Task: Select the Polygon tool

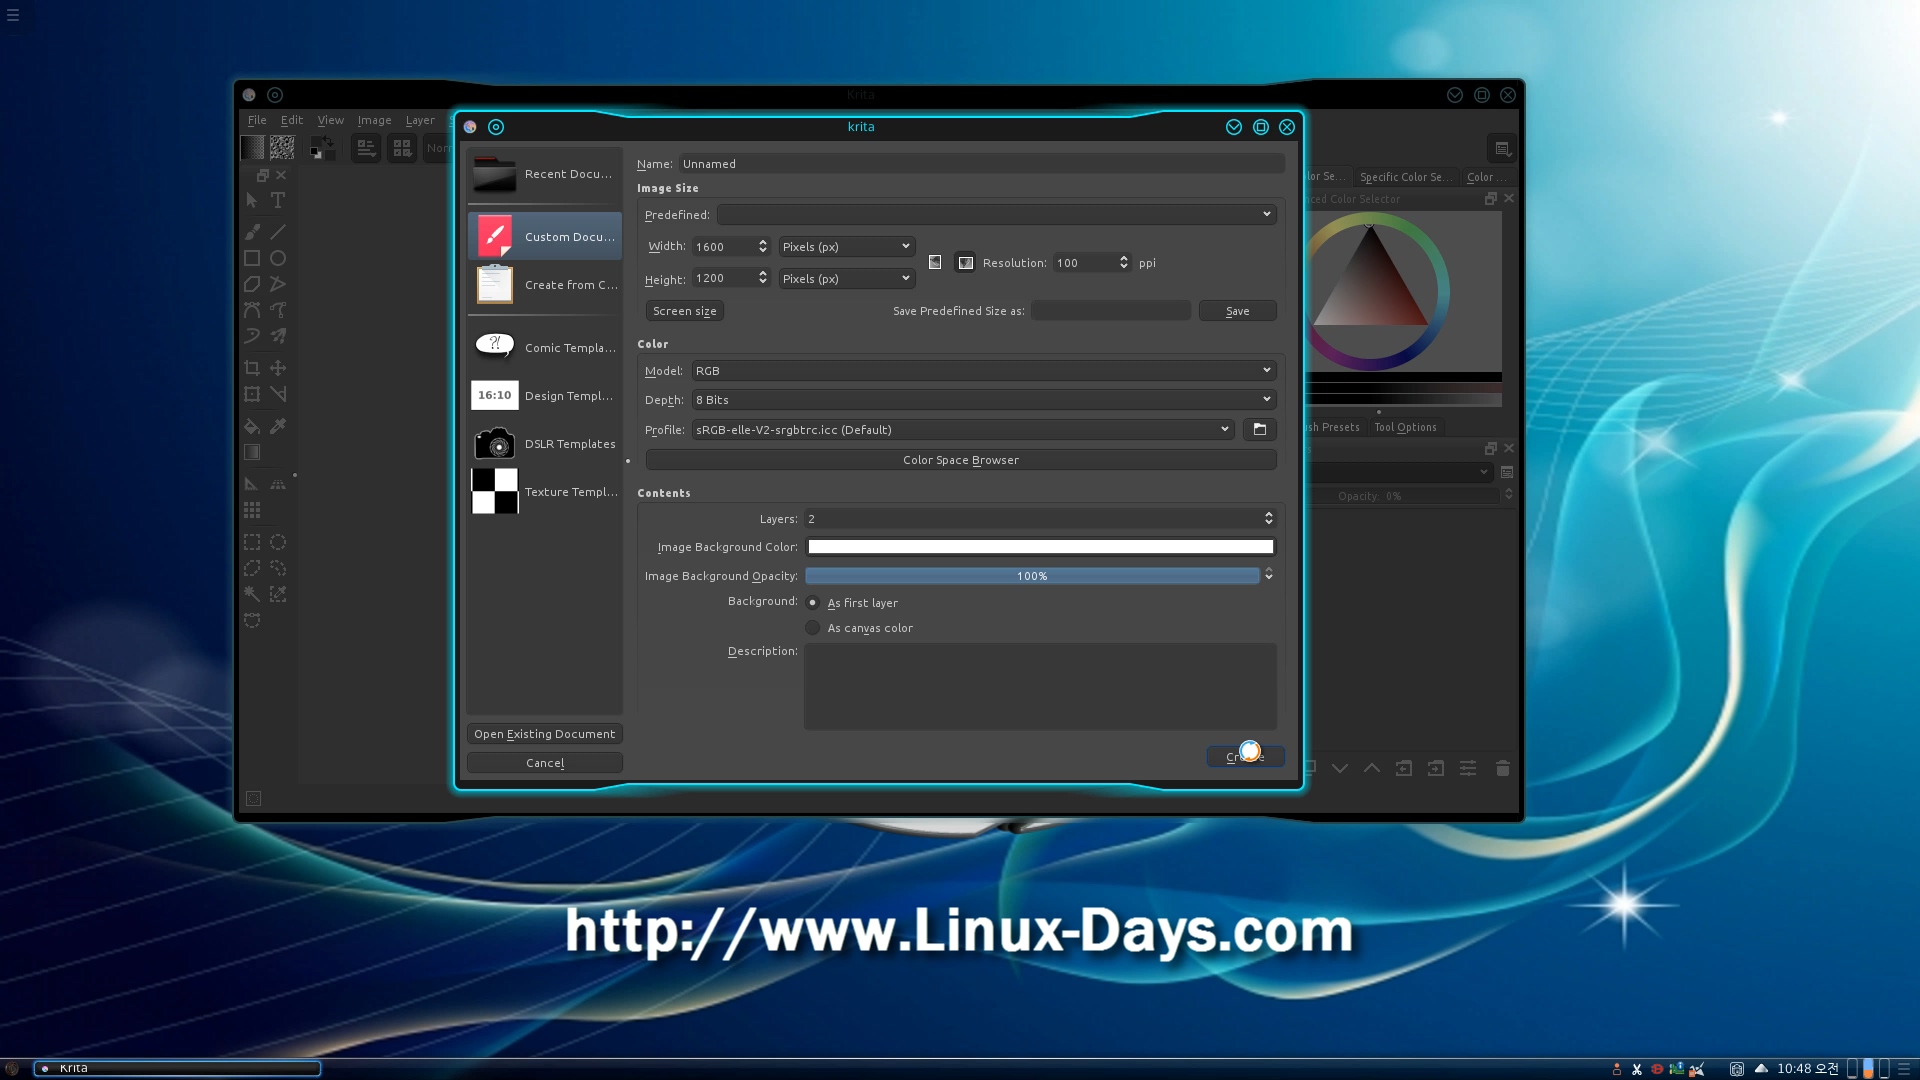Action: (252, 284)
